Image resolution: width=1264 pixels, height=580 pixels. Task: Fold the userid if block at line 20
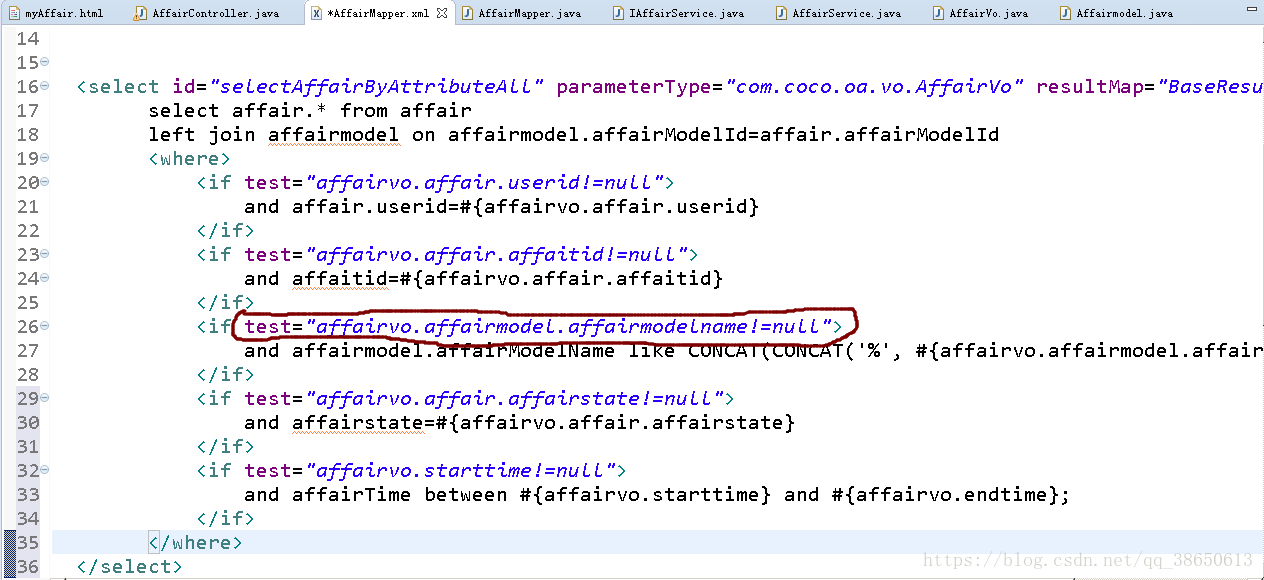click(x=45, y=182)
